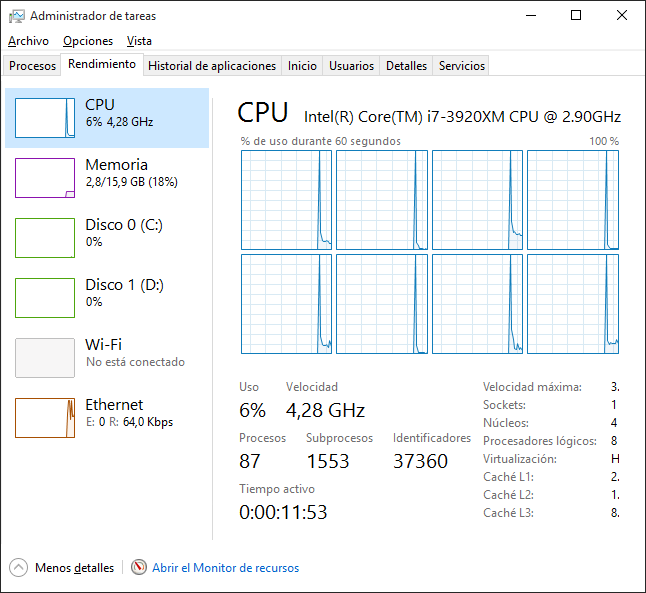Click the Resource Monitor icon
Image resolution: width=646 pixels, height=593 pixels.
(x=139, y=568)
